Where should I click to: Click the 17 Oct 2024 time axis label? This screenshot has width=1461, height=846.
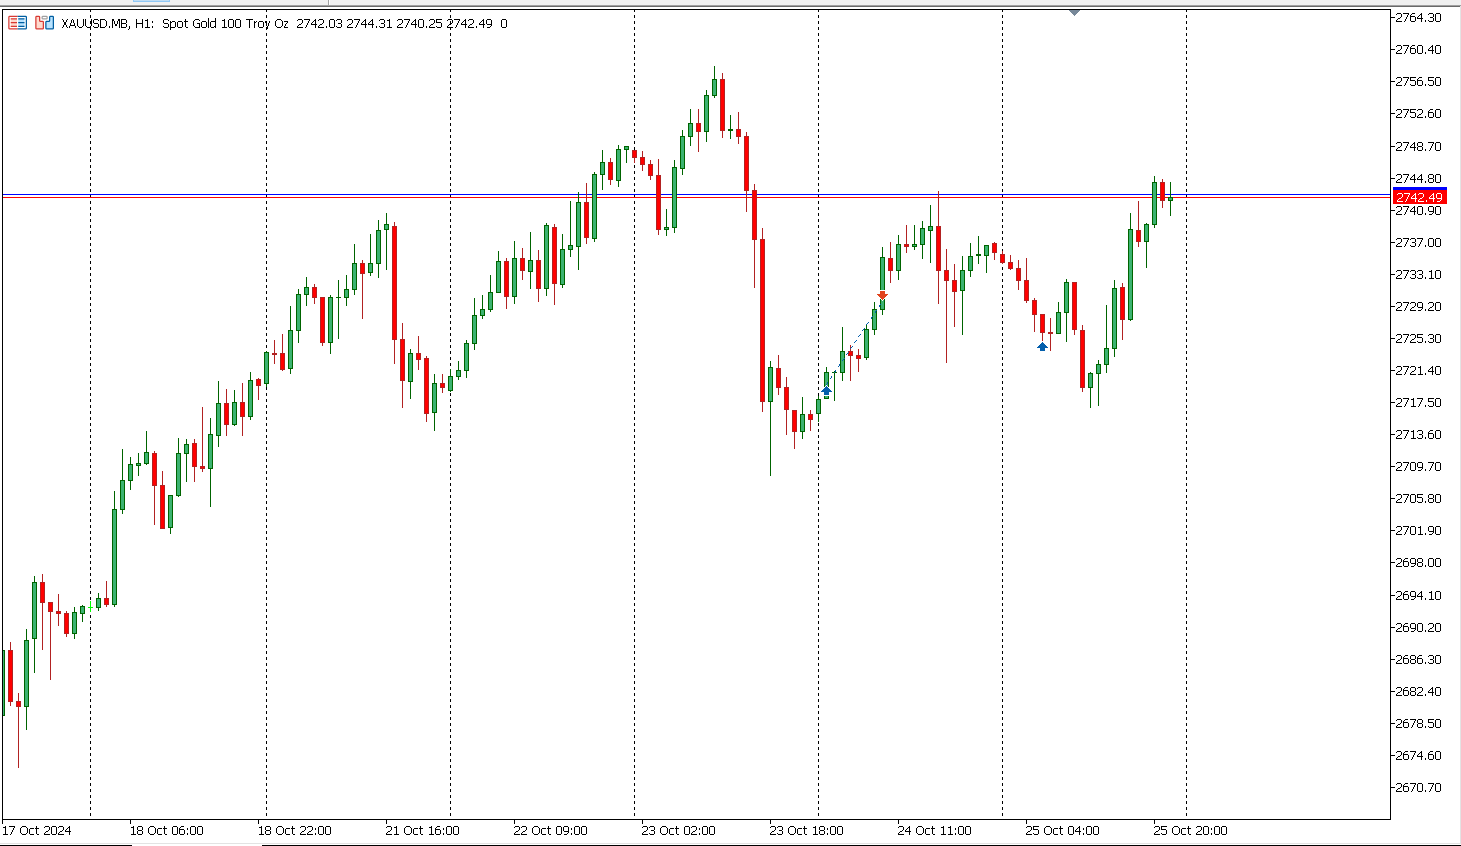(x=37, y=830)
